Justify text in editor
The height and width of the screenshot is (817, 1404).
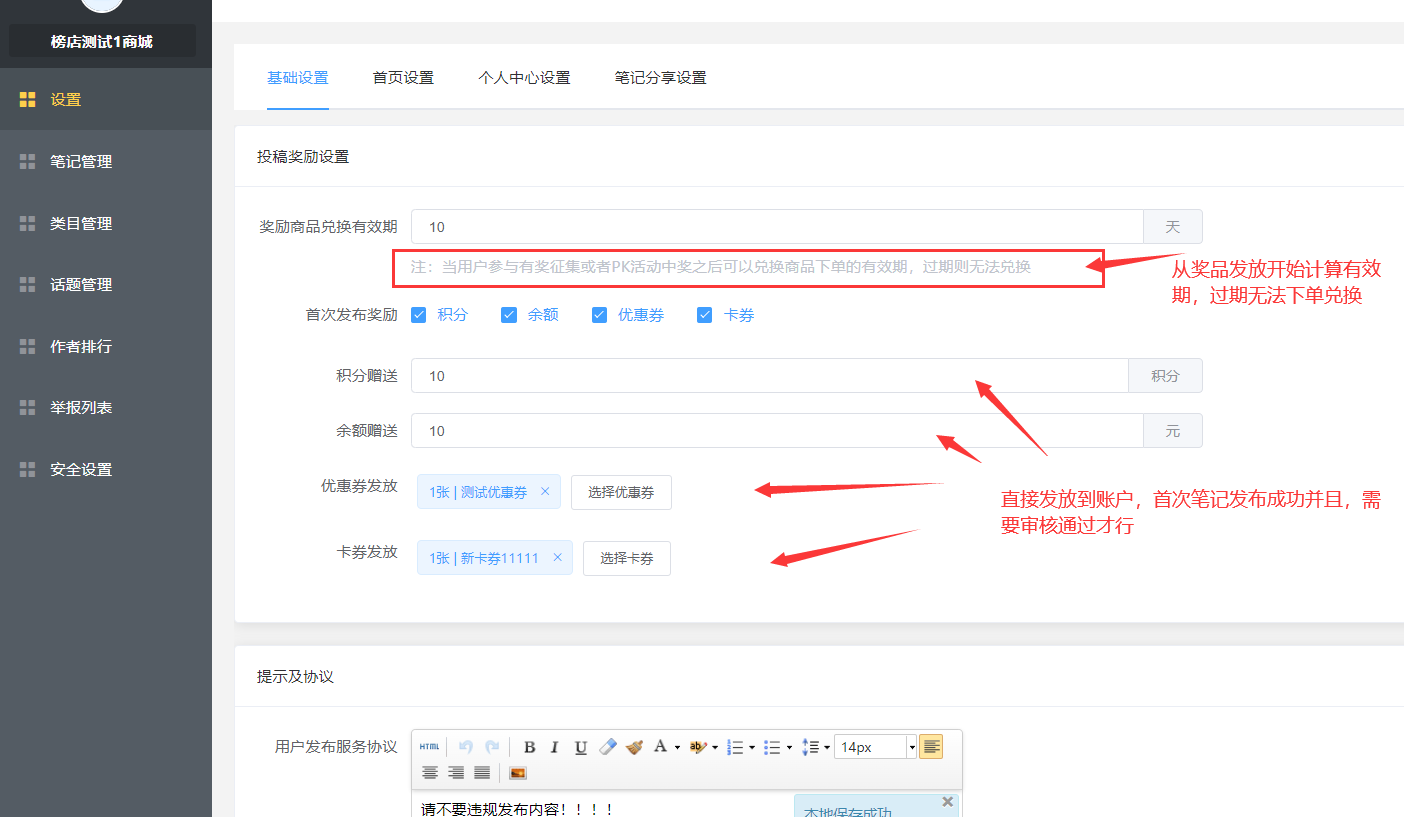point(482,772)
